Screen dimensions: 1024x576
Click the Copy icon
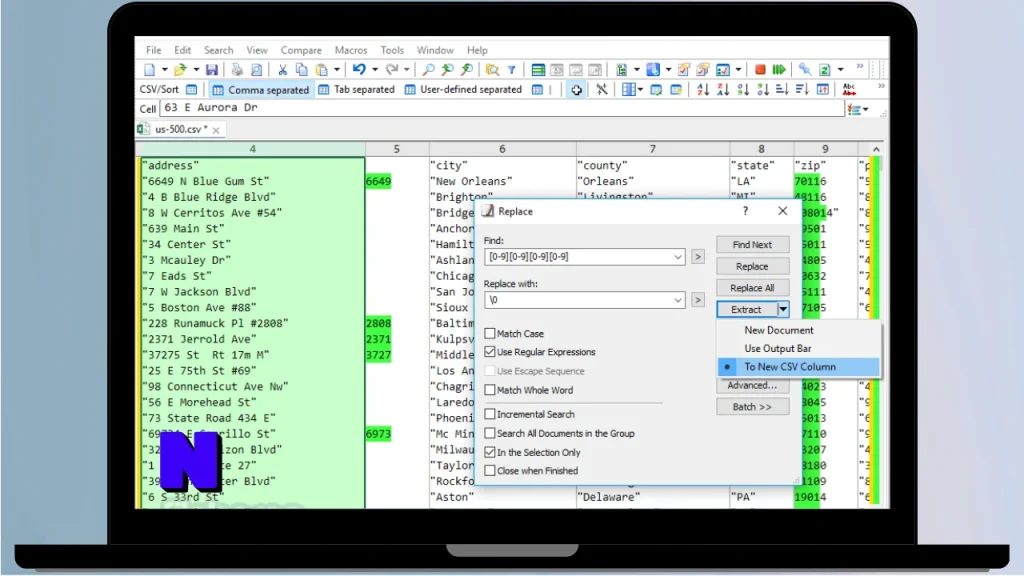(302, 70)
